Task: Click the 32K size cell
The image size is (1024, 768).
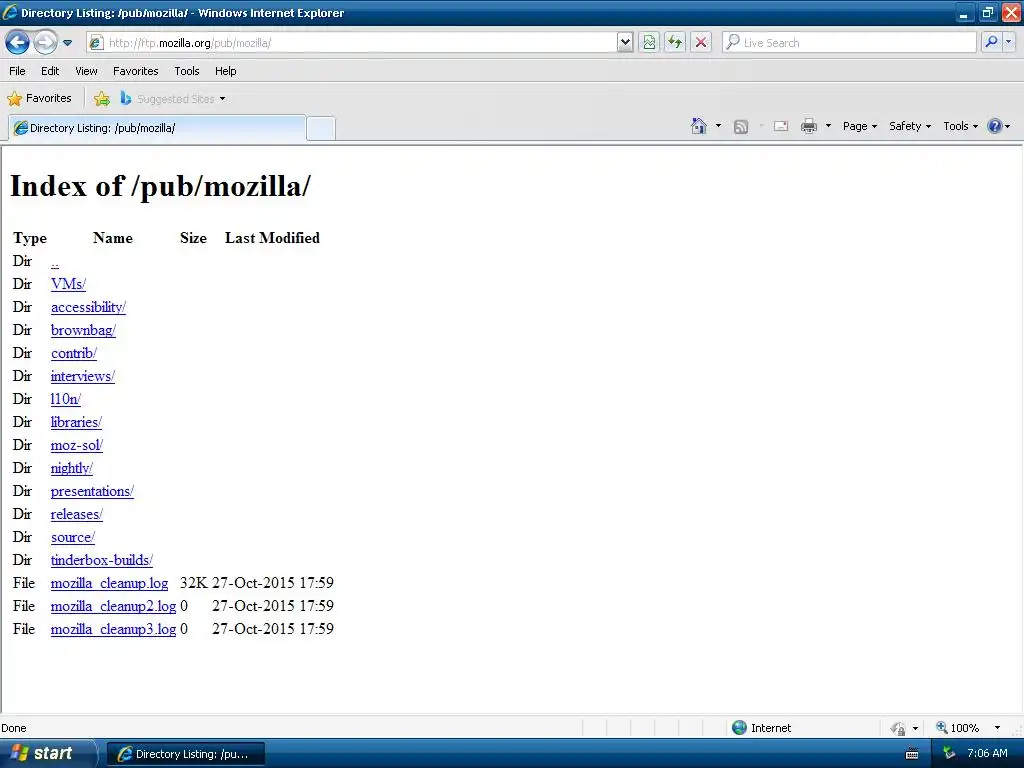Action: pos(193,583)
